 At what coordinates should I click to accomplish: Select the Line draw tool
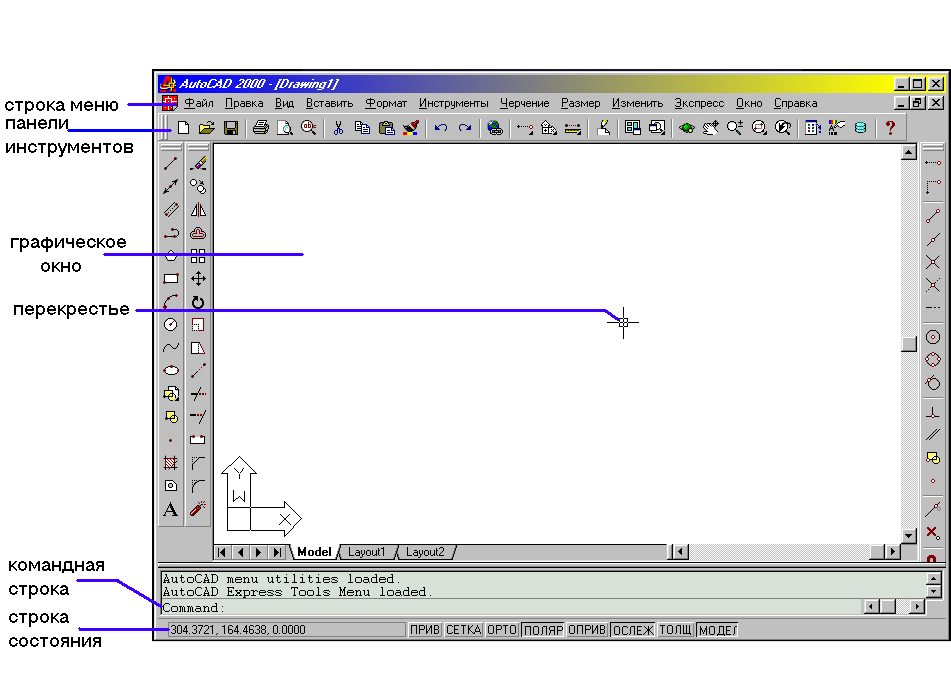[171, 163]
